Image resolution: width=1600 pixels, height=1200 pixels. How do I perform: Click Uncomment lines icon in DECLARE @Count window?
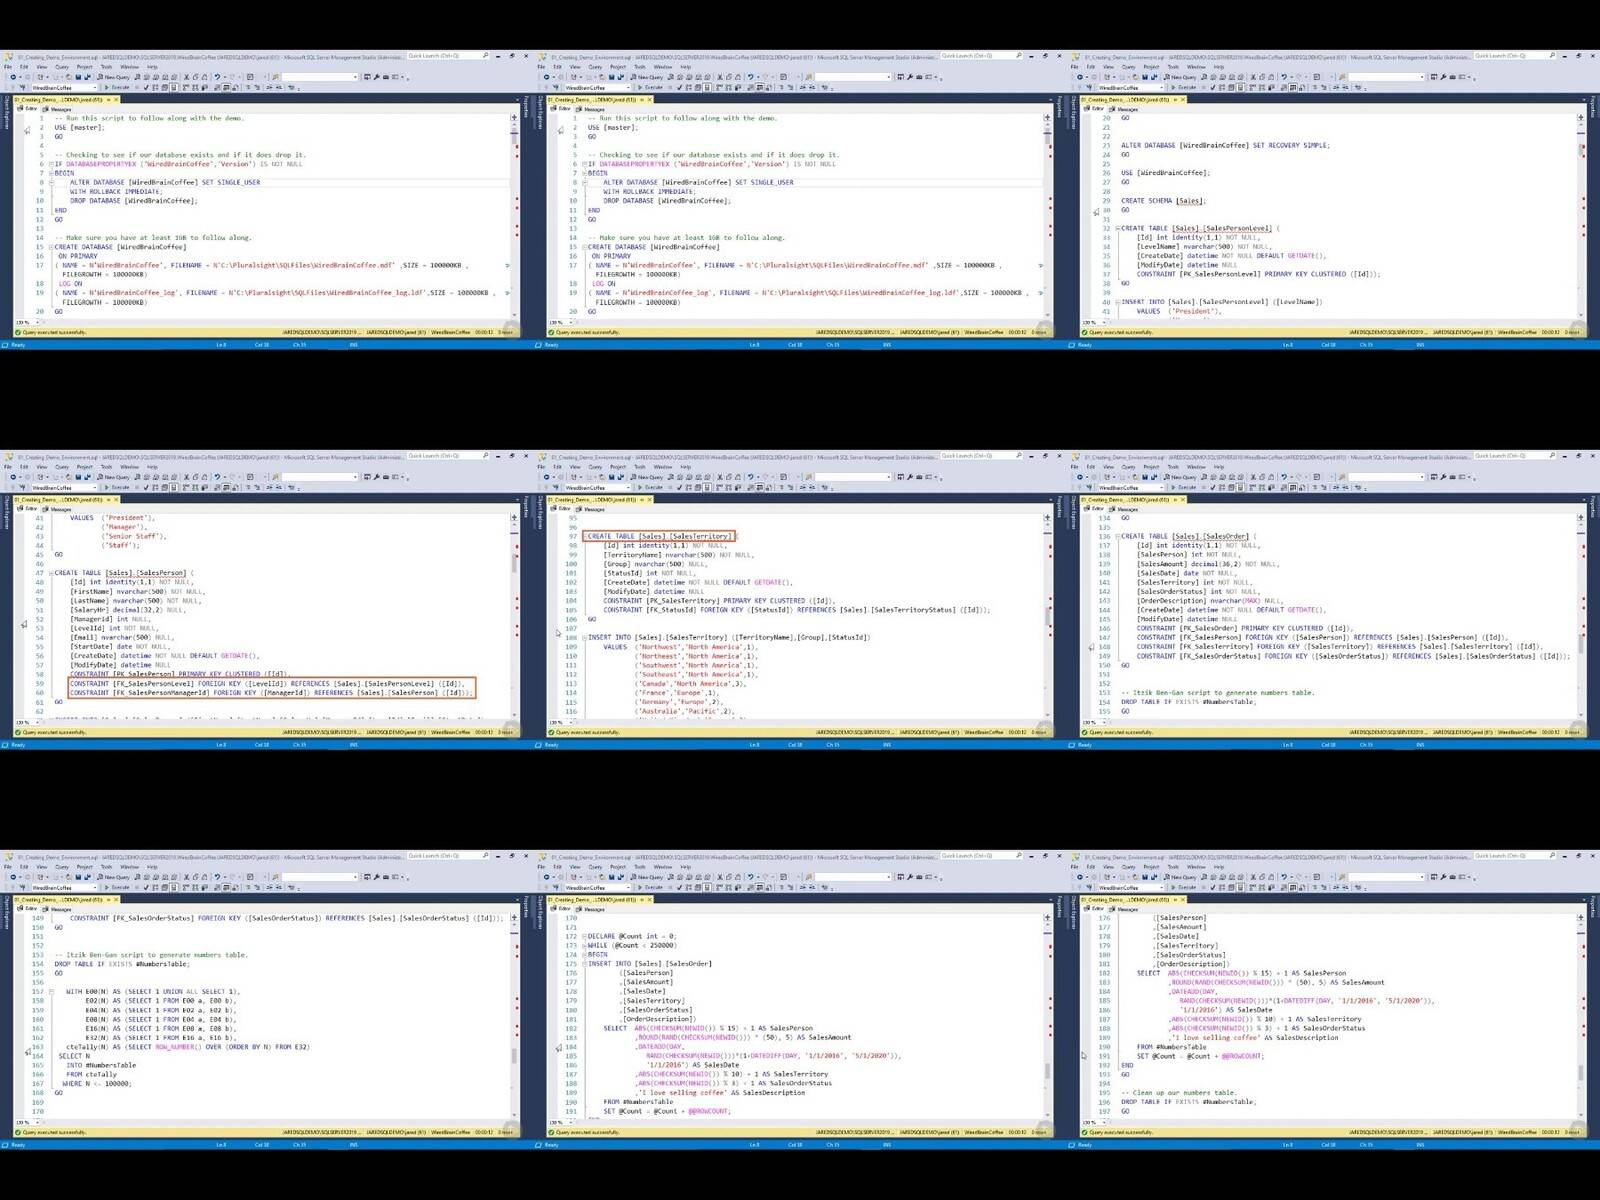pos(790,887)
